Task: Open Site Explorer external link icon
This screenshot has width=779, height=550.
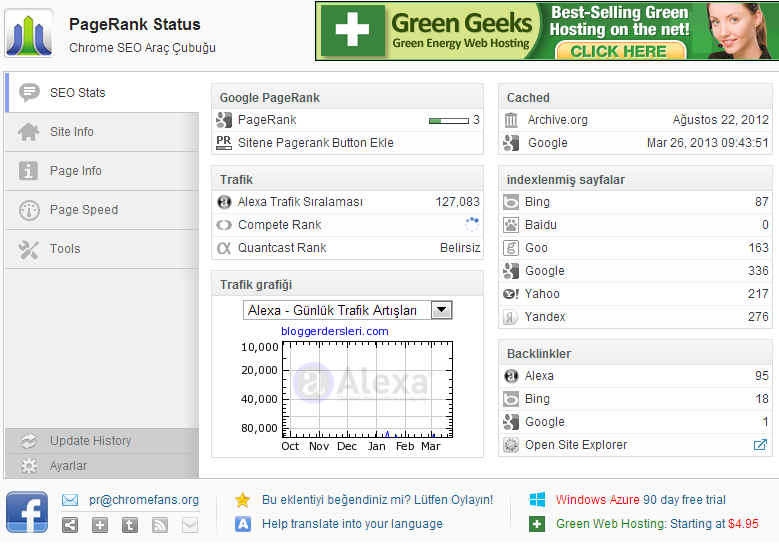Action: click(x=760, y=445)
